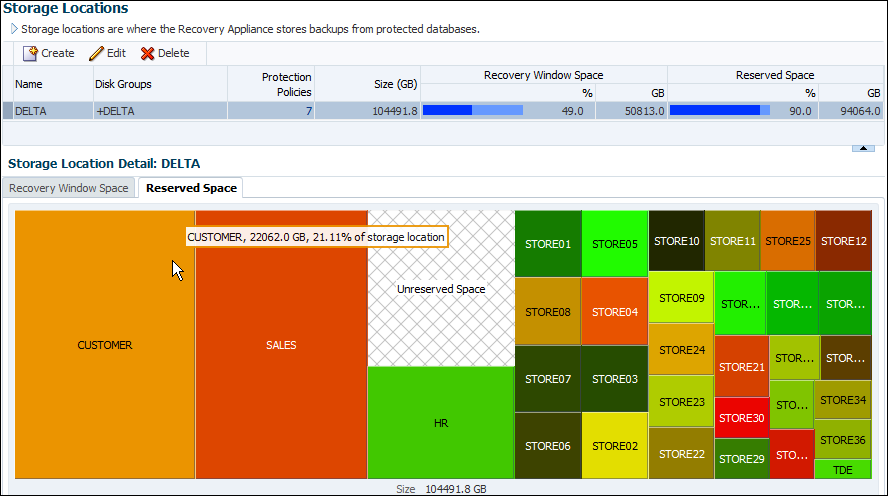Click the Recovery Window Space progress bar
This screenshot has width=888, height=496.
(x=473, y=110)
